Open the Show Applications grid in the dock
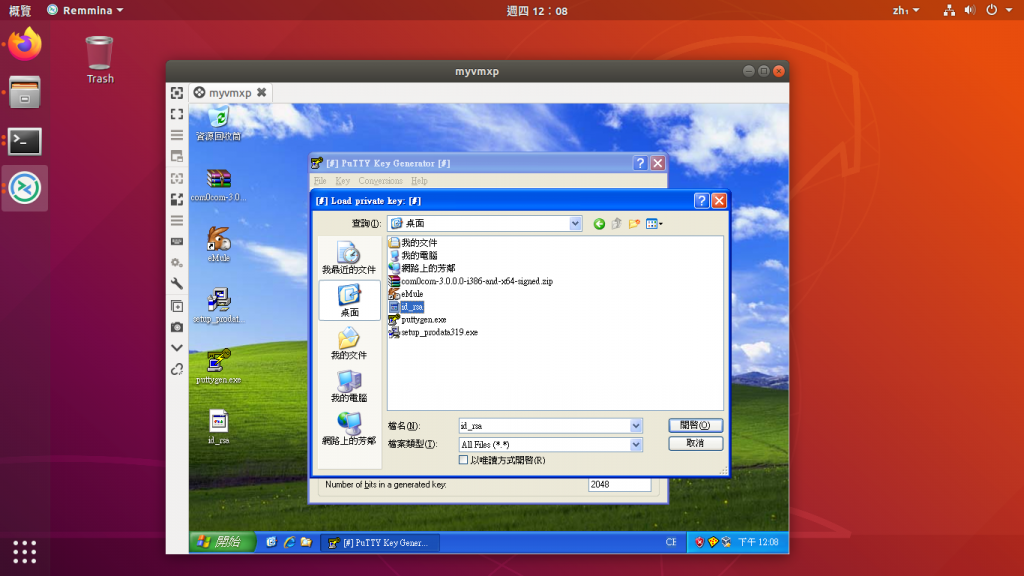 pos(25,552)
